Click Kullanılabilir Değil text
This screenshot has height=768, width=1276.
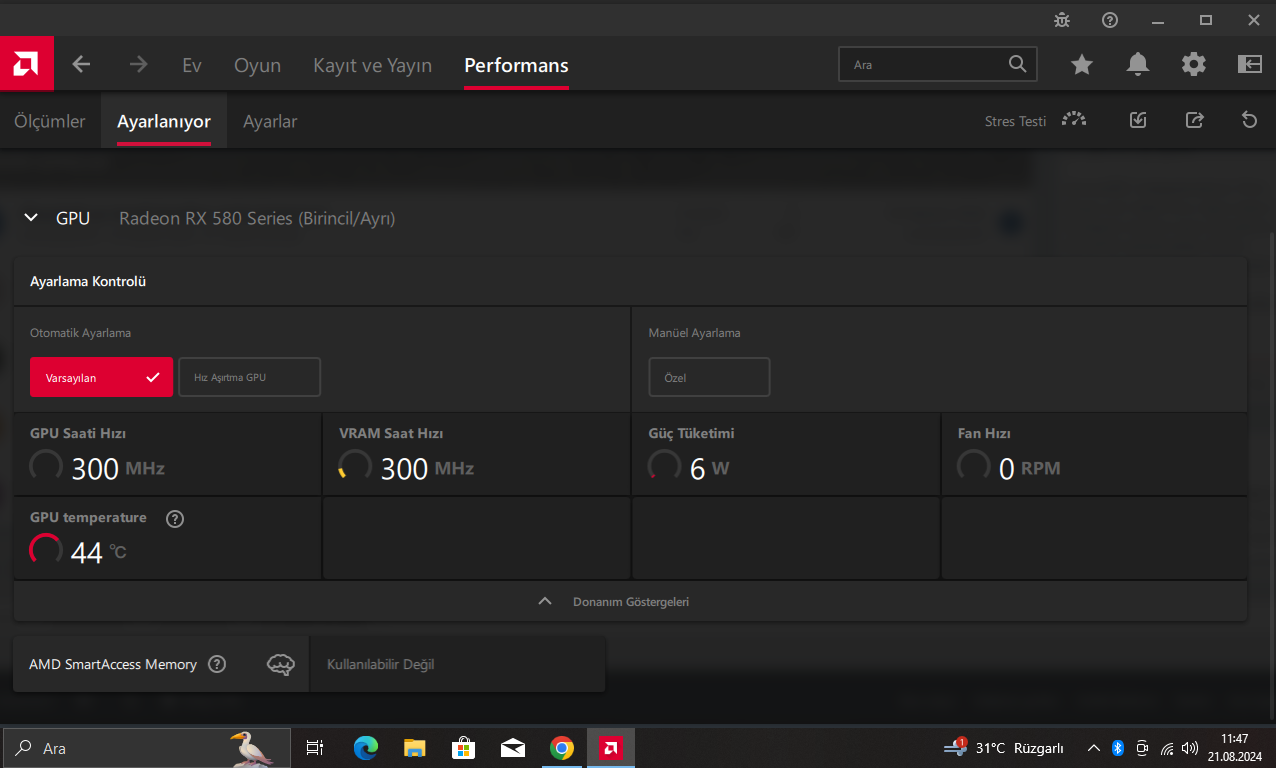(380, 664)
